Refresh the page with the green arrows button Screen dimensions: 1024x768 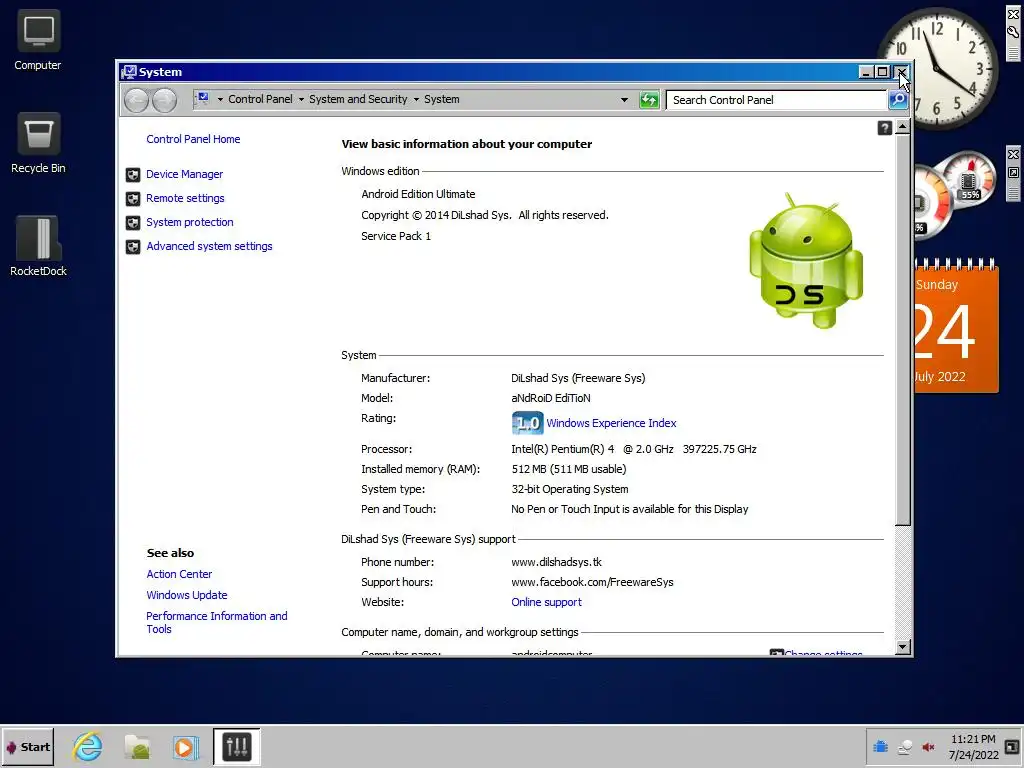click(x=648, y=100)
